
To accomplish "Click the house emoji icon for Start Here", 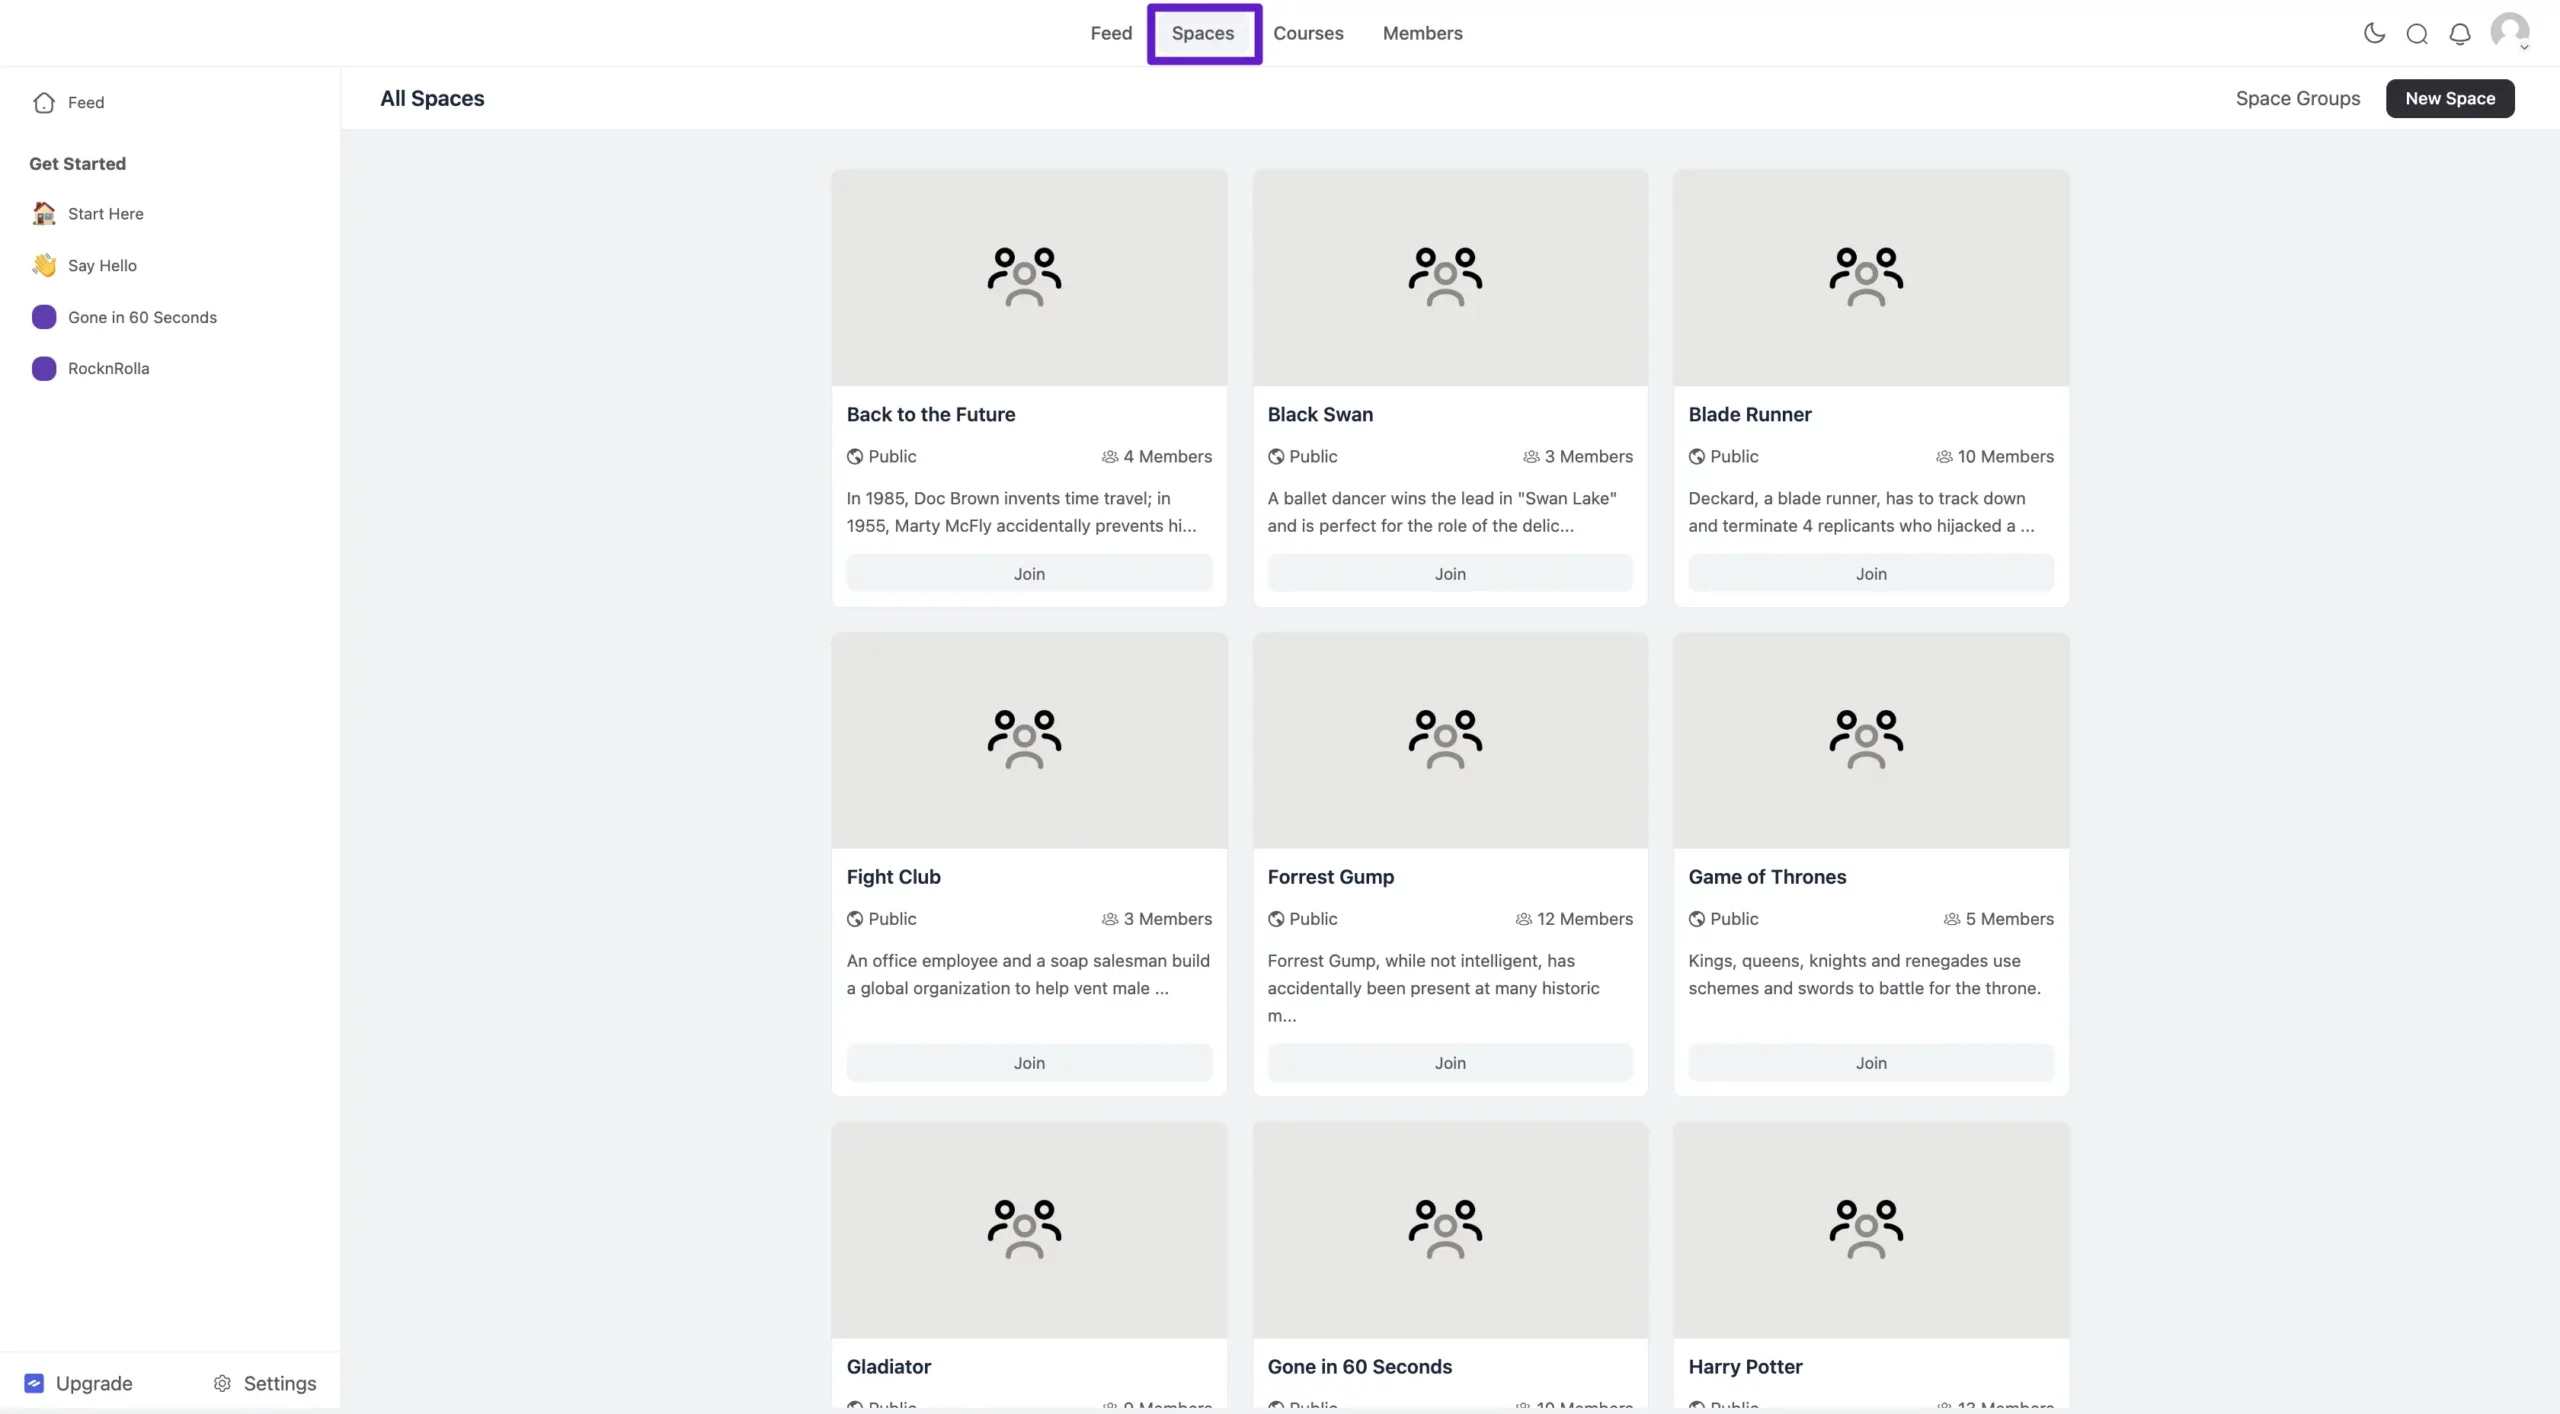I will pos(44,213).
